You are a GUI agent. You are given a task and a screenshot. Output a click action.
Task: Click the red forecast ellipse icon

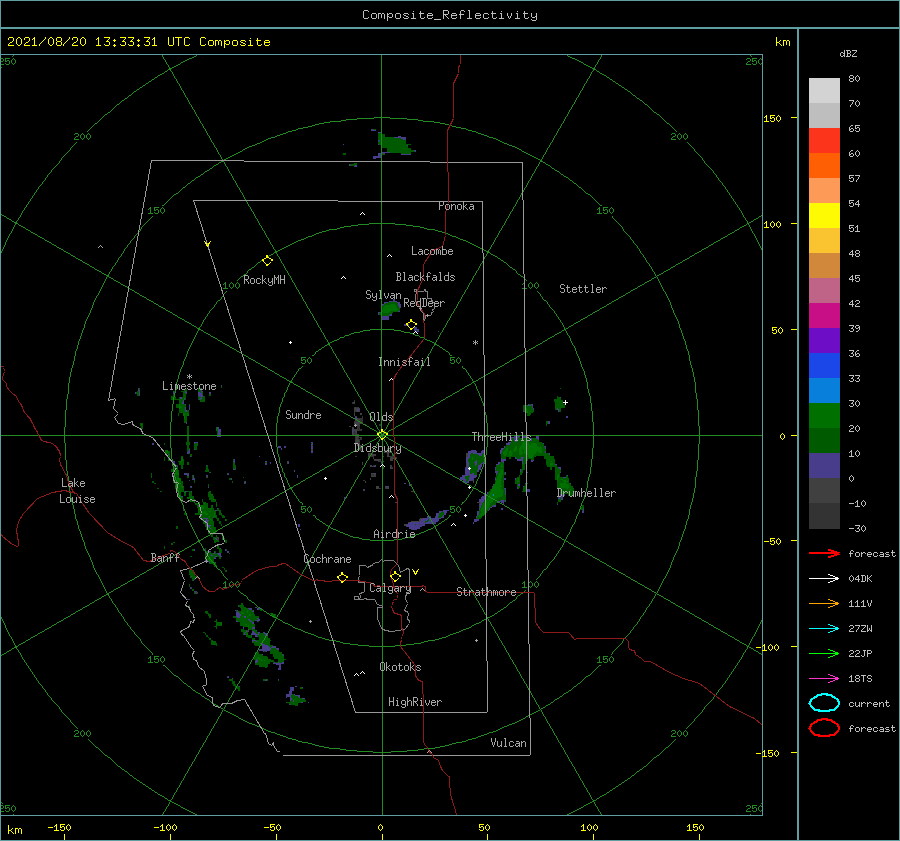point(824,728)
